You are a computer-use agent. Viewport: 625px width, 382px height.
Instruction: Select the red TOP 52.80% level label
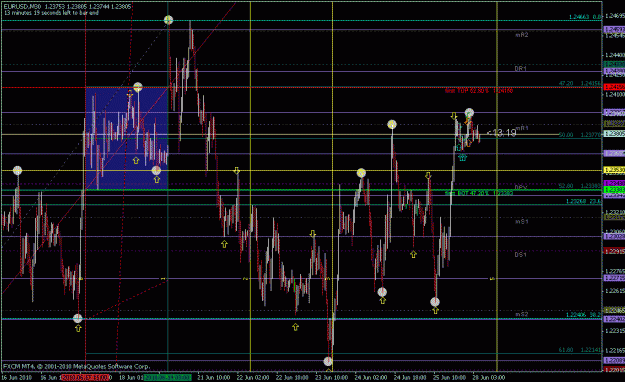coord(479,91)
